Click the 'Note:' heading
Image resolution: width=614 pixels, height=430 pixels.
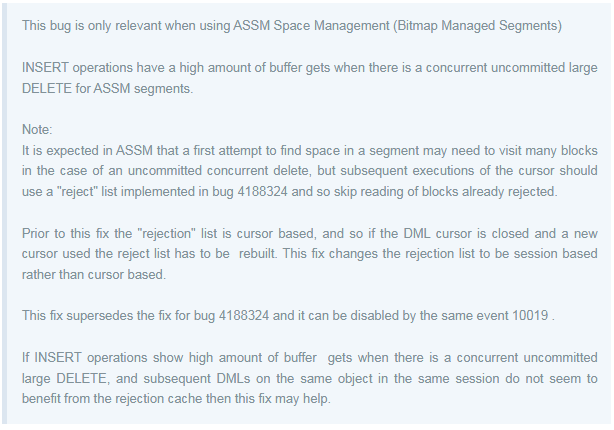(37, 129)
